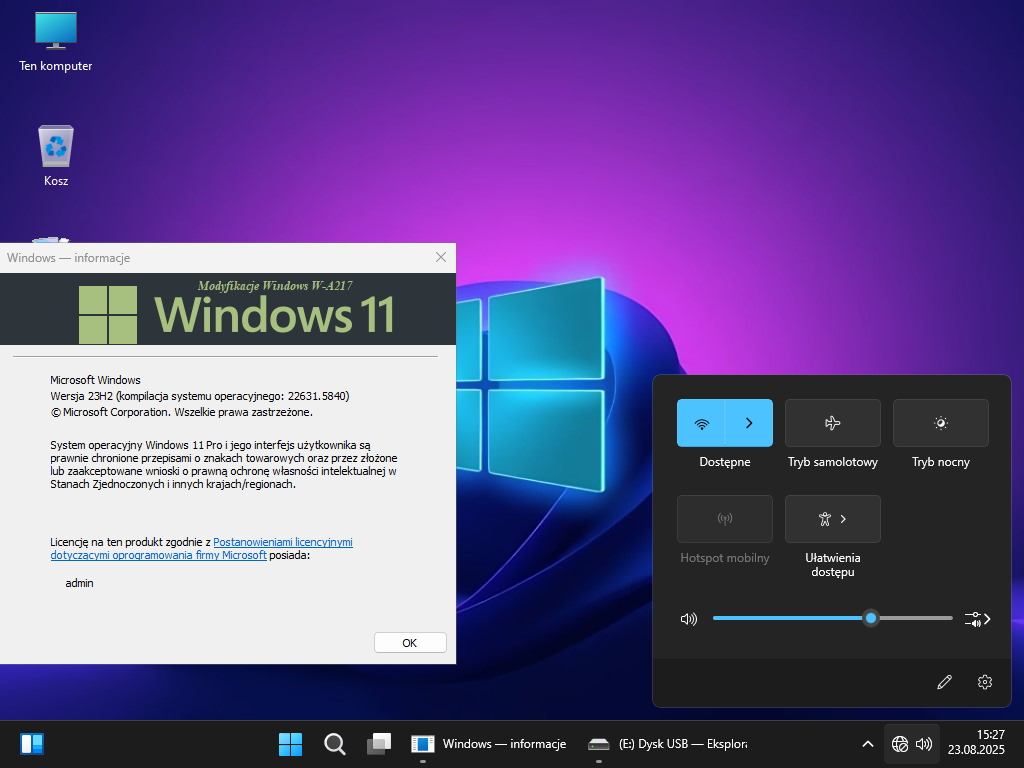The width and height of the screenshot is (1024, 768).
Task: Open settings gear in quick settings panel
Action: click(x=985, y=682)
